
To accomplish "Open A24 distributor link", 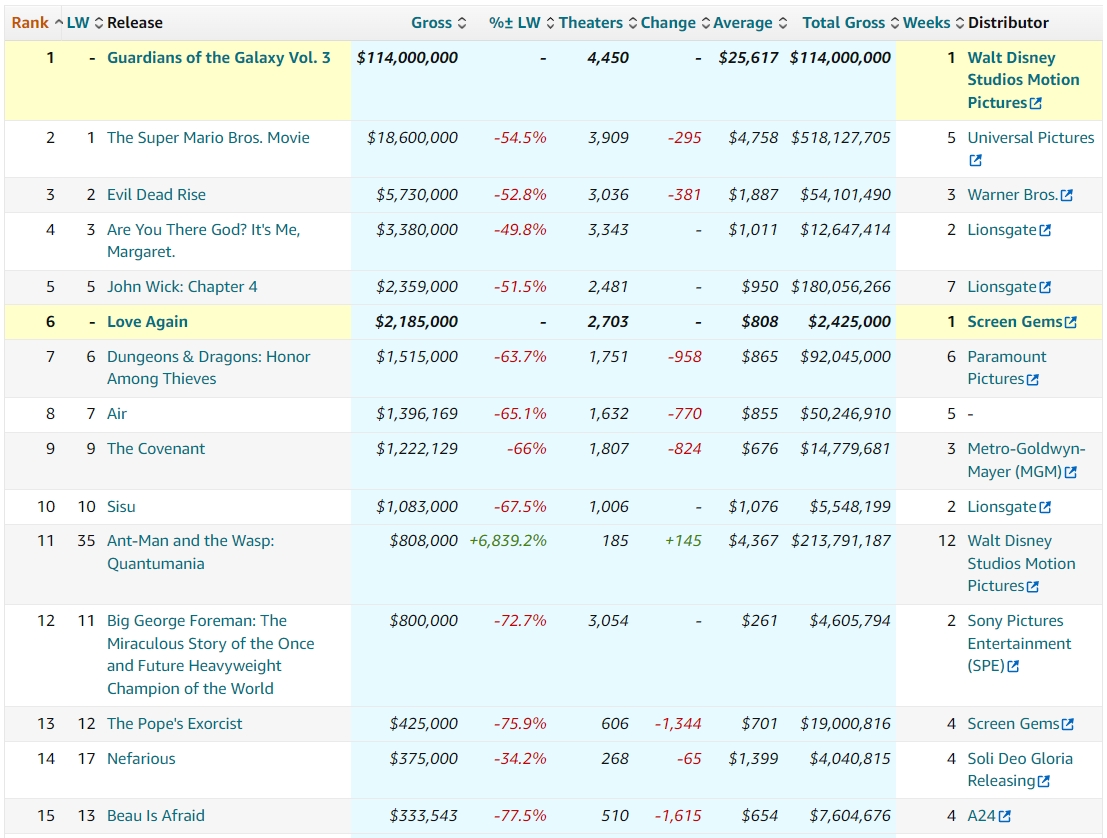I will 981,816.
